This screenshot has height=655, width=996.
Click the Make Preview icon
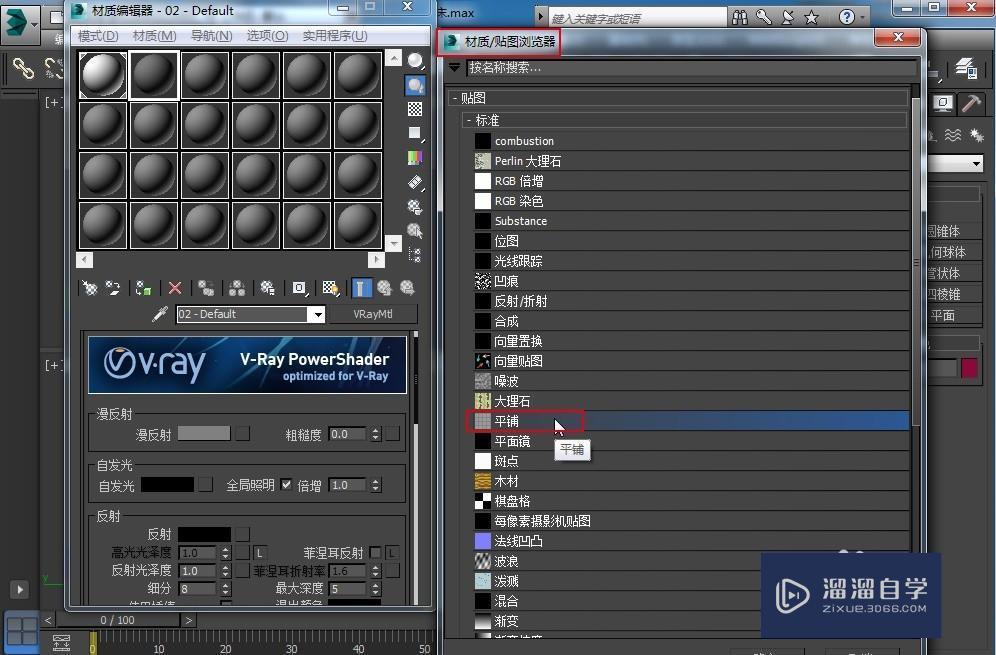tap(415, 183)
